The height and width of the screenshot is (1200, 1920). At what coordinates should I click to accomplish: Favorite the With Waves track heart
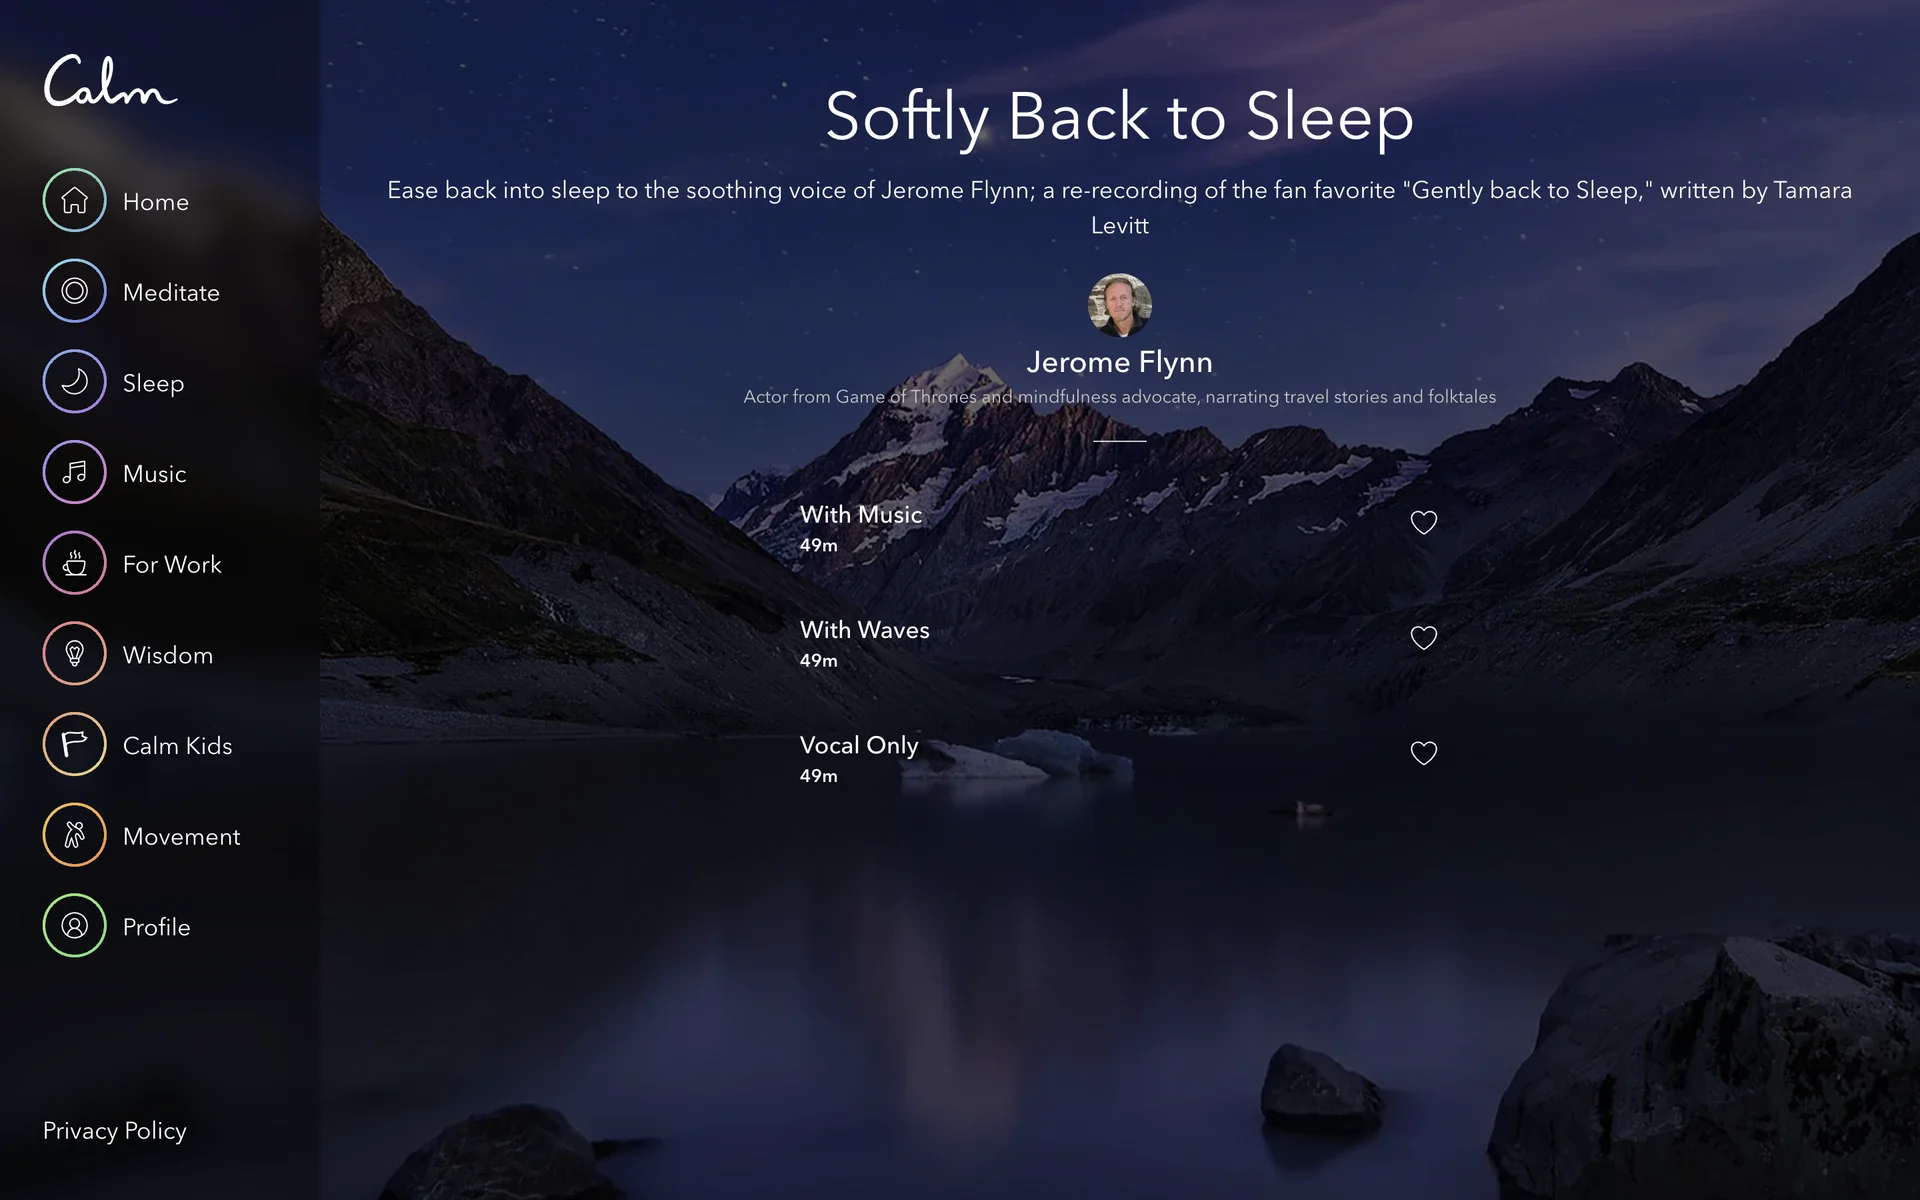coord(1423,637)
